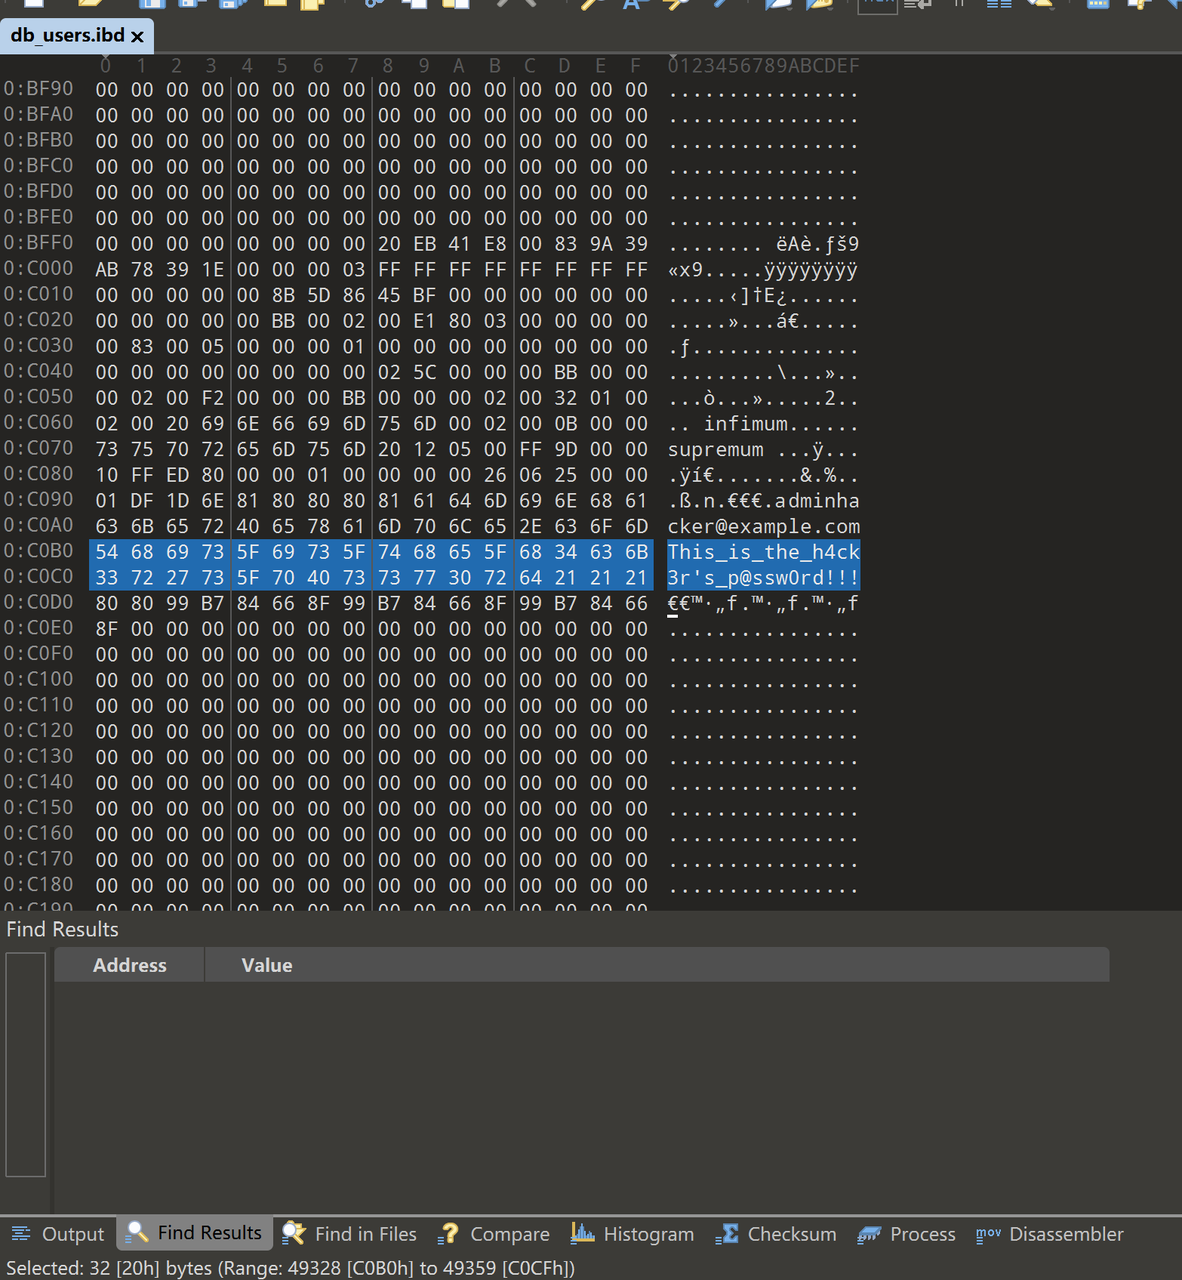1182x1280 pixels.
Task: Click the 'infimum' text in the ASCII column
Action: 745,424
